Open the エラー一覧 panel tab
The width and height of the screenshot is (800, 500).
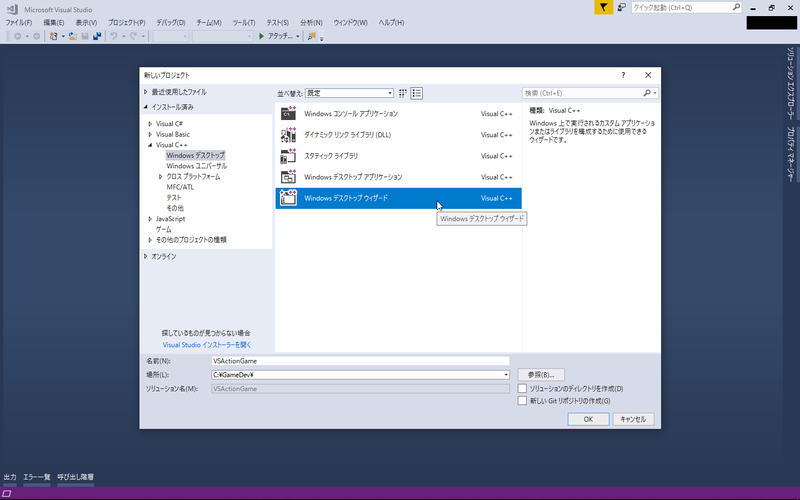click(37, 477)
